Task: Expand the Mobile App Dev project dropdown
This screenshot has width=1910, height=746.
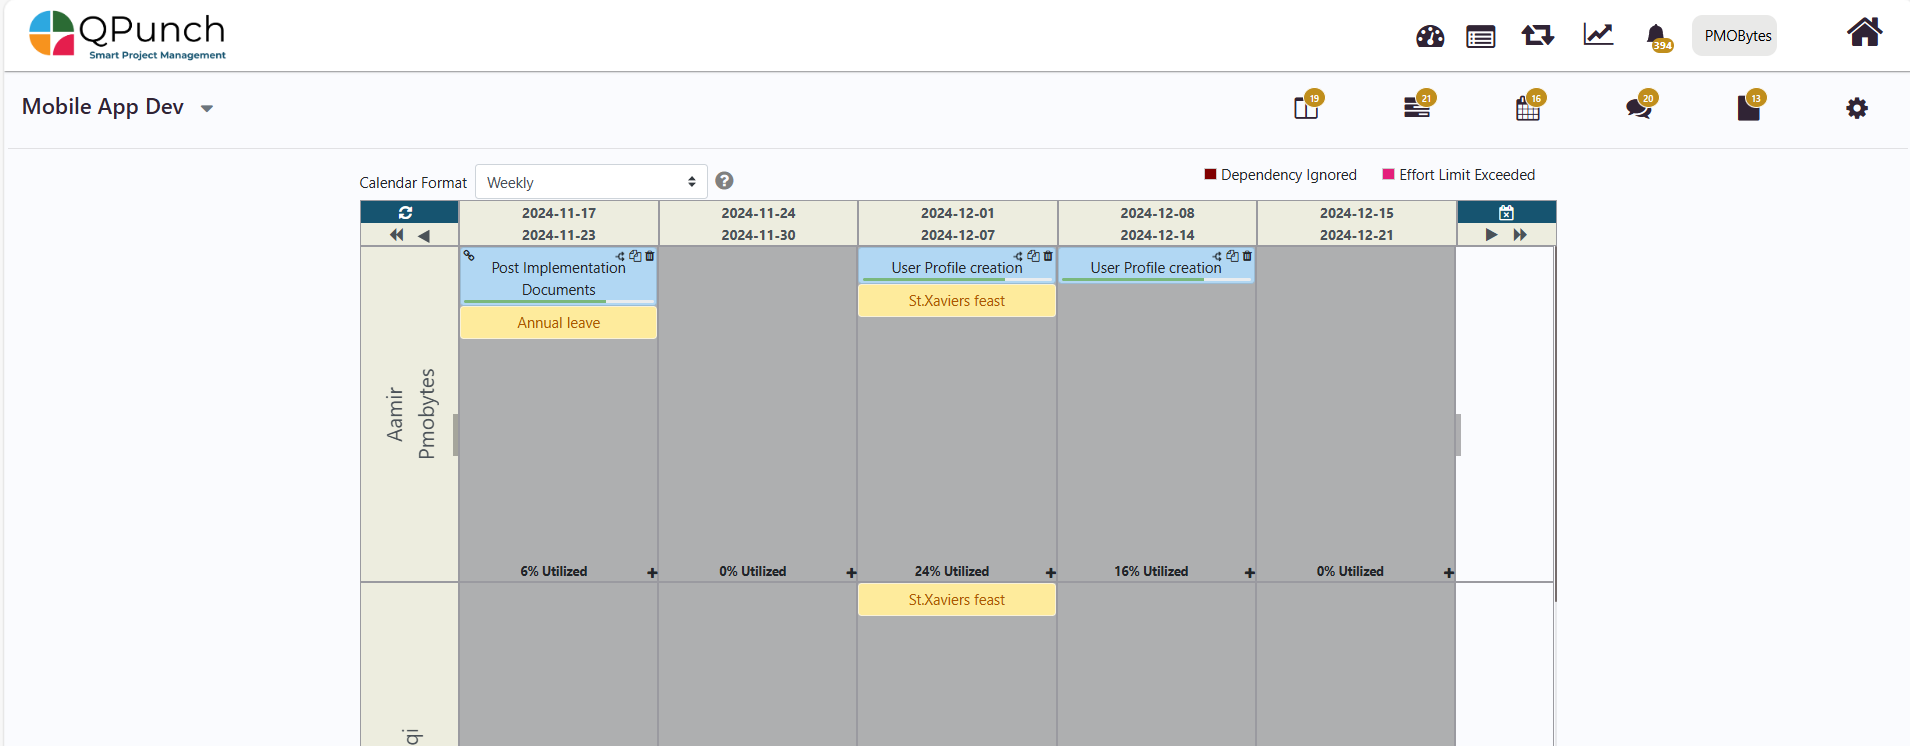Action: point(207,108)
